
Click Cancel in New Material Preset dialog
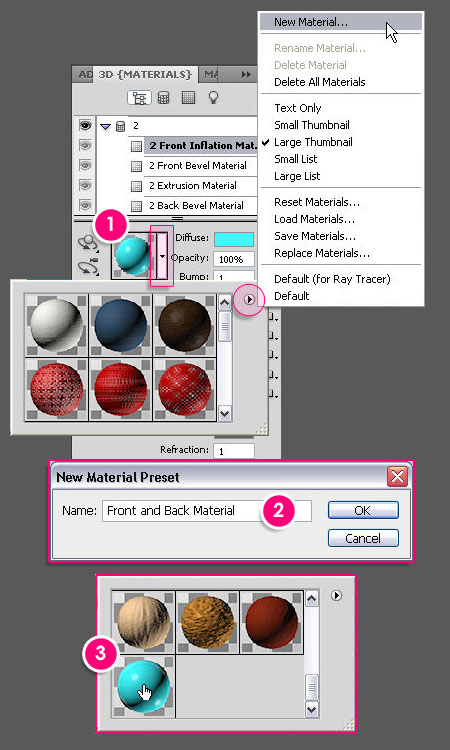[363, 538]
